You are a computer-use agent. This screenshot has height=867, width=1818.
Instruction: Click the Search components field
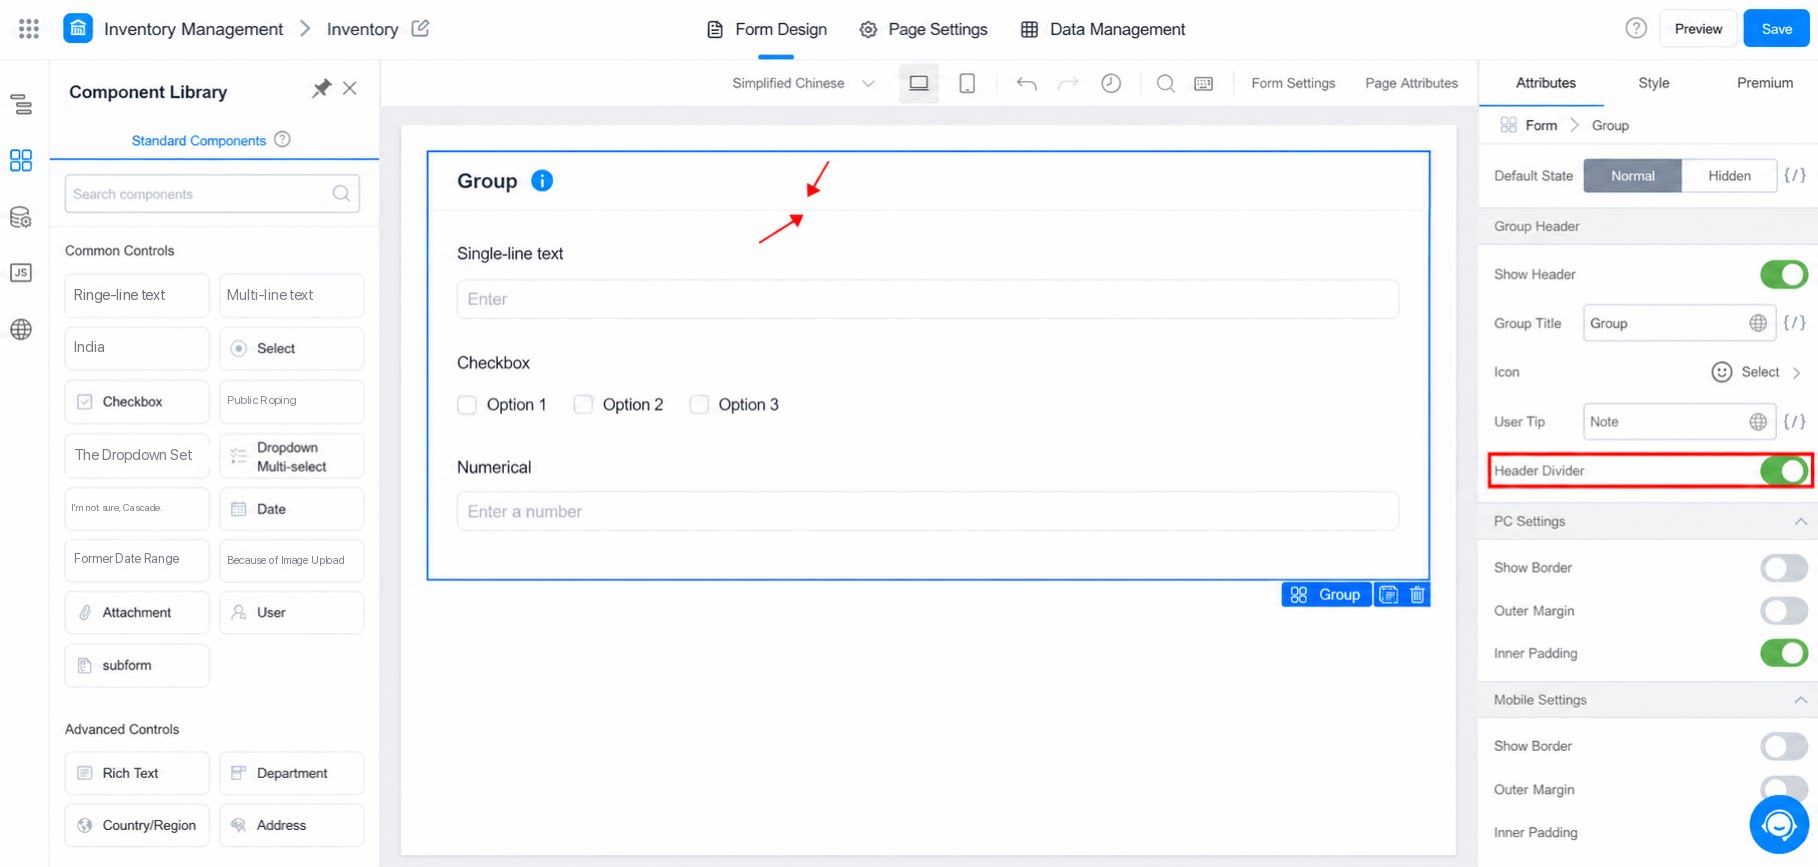[212, 194]
